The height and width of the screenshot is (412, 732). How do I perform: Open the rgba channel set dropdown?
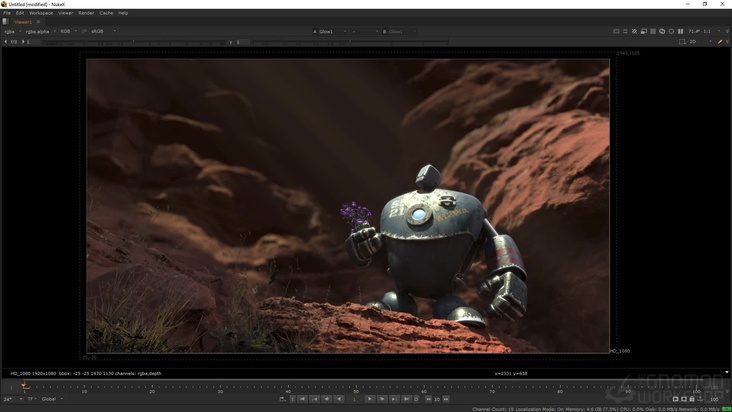(13, 31)
